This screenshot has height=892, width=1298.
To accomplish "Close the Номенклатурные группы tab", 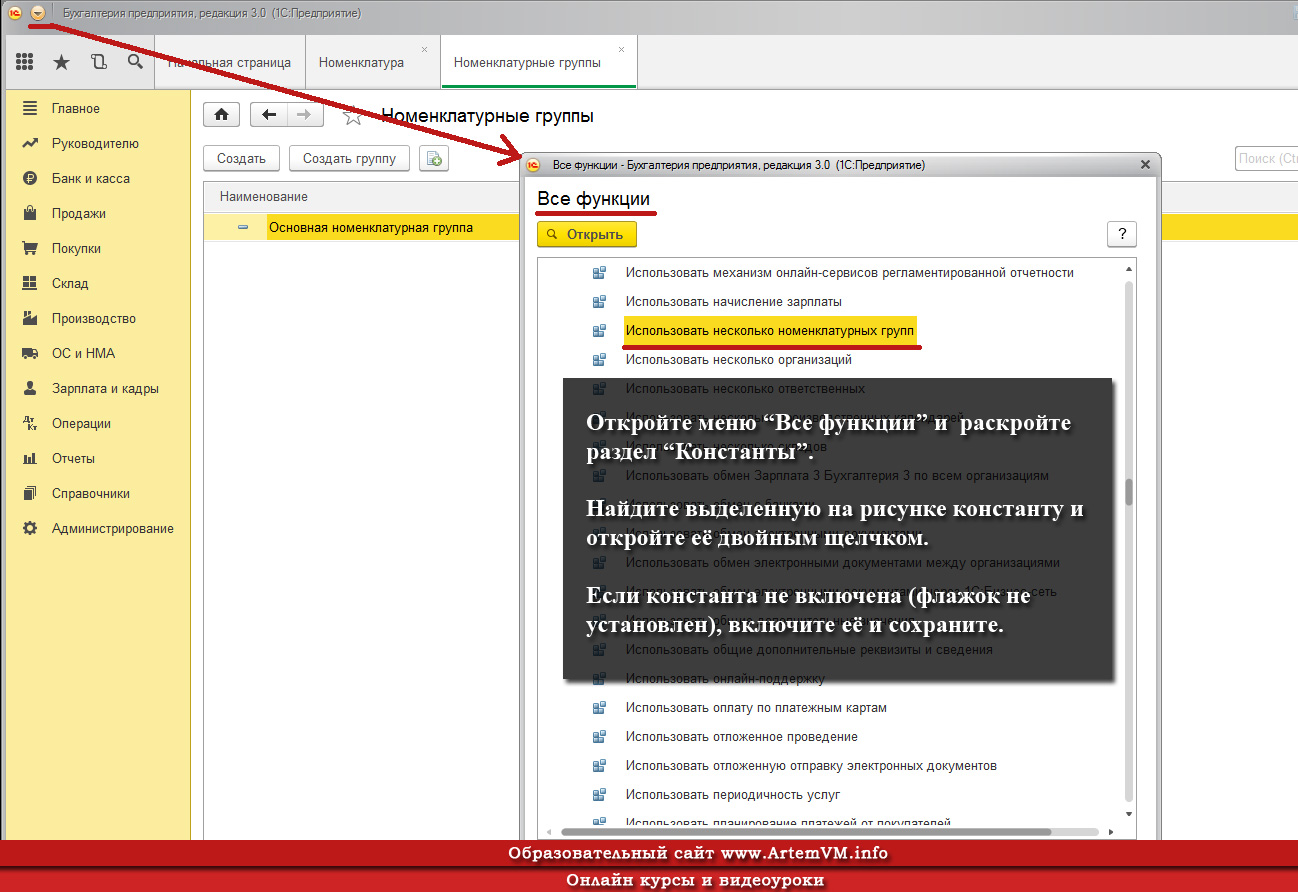I will click(x=621, y=49).
